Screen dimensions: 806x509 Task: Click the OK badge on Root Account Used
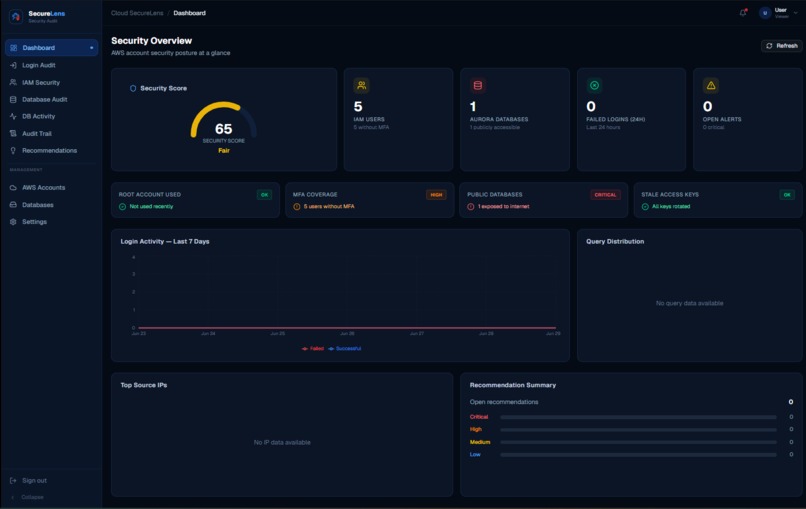pyautogui.click(x=264, y=195)
